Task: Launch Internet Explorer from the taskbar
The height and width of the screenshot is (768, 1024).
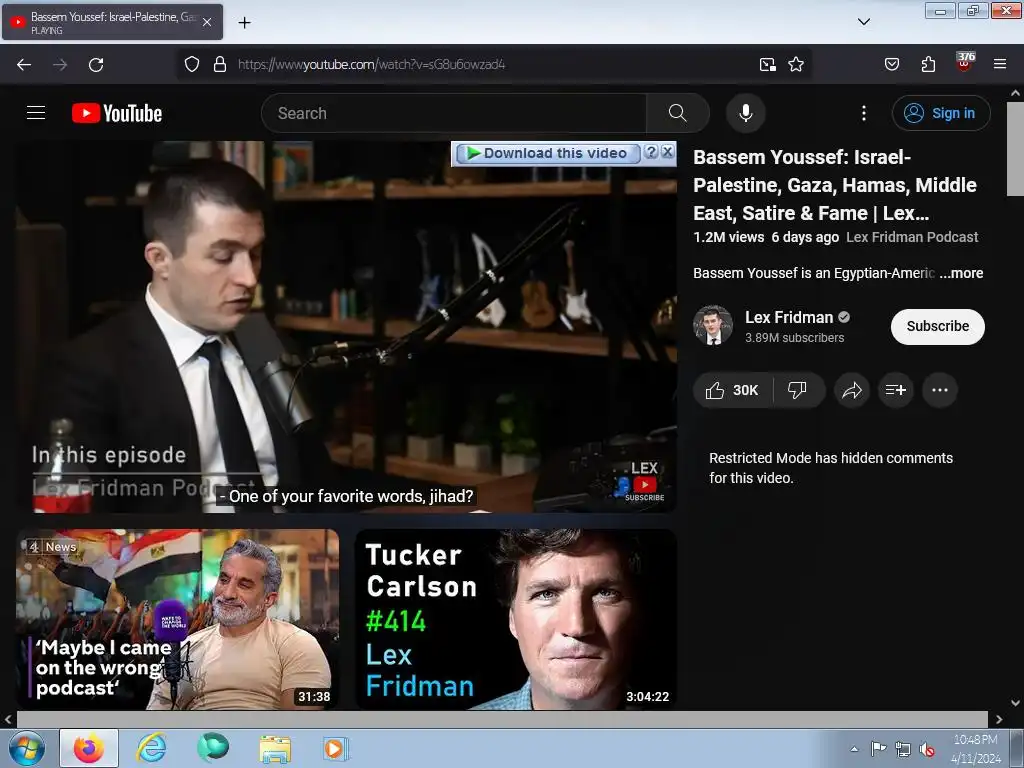Action: (x=151, y=748)
